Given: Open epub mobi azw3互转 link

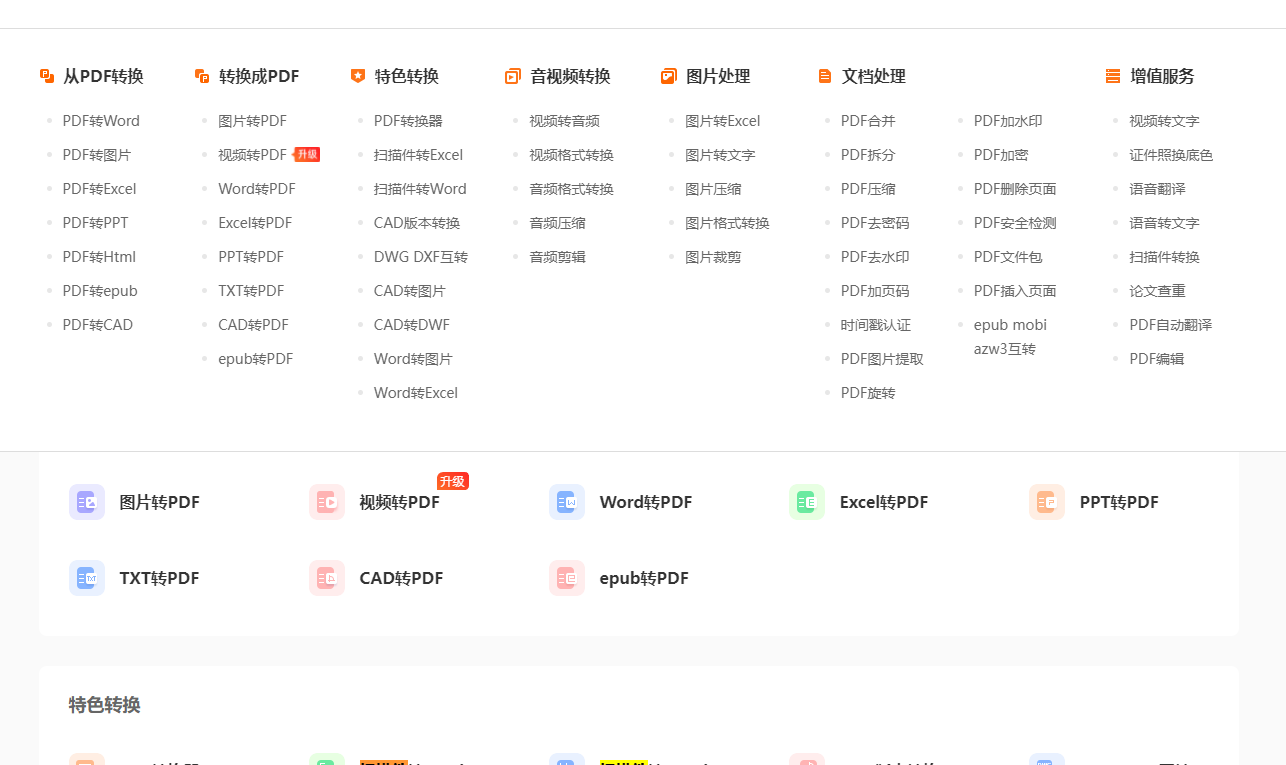Looking at the screenshot, I should coord(1010,337).
